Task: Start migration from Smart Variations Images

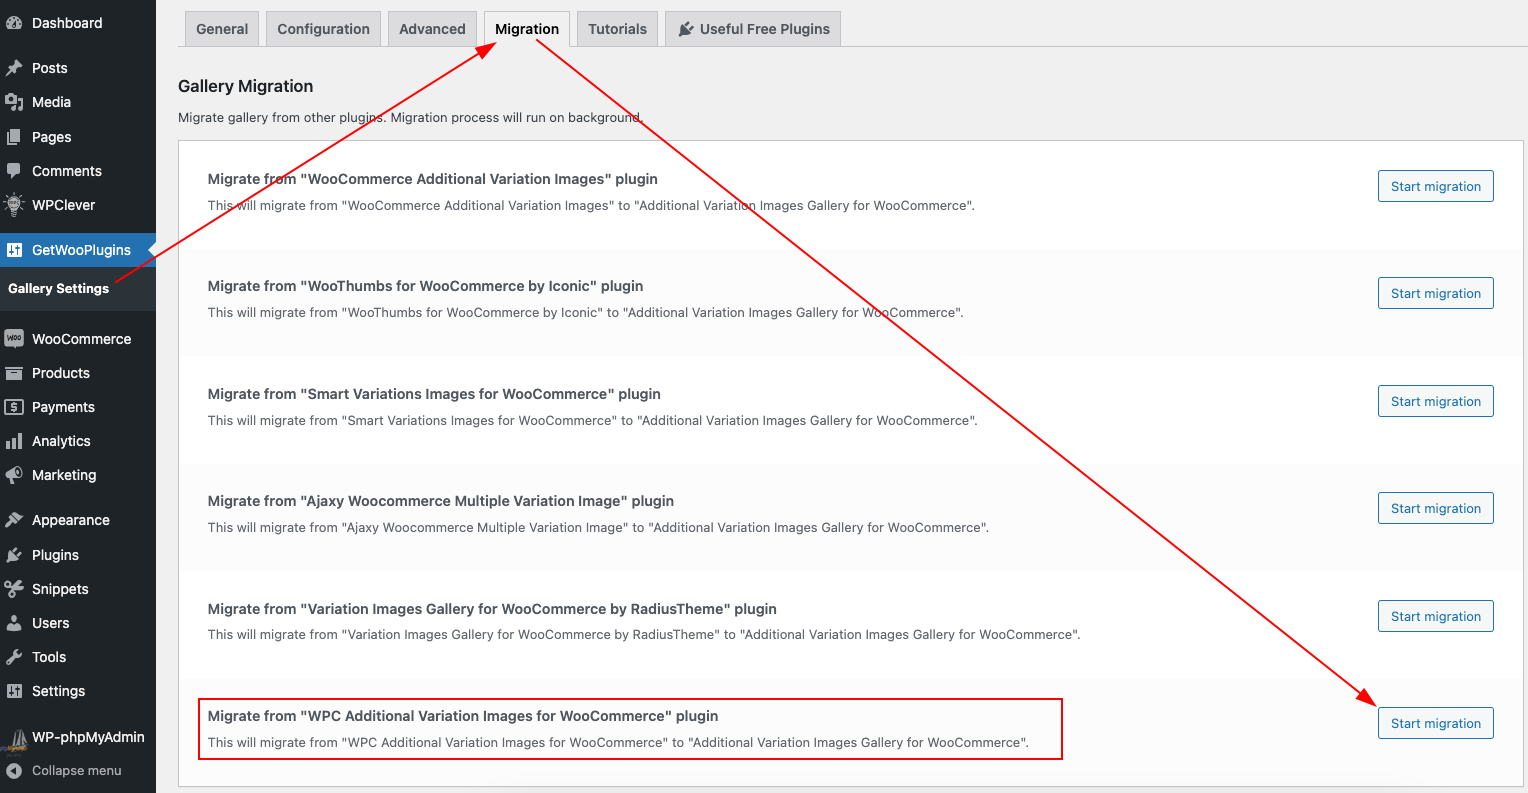Action: [x=1436, y=401]
